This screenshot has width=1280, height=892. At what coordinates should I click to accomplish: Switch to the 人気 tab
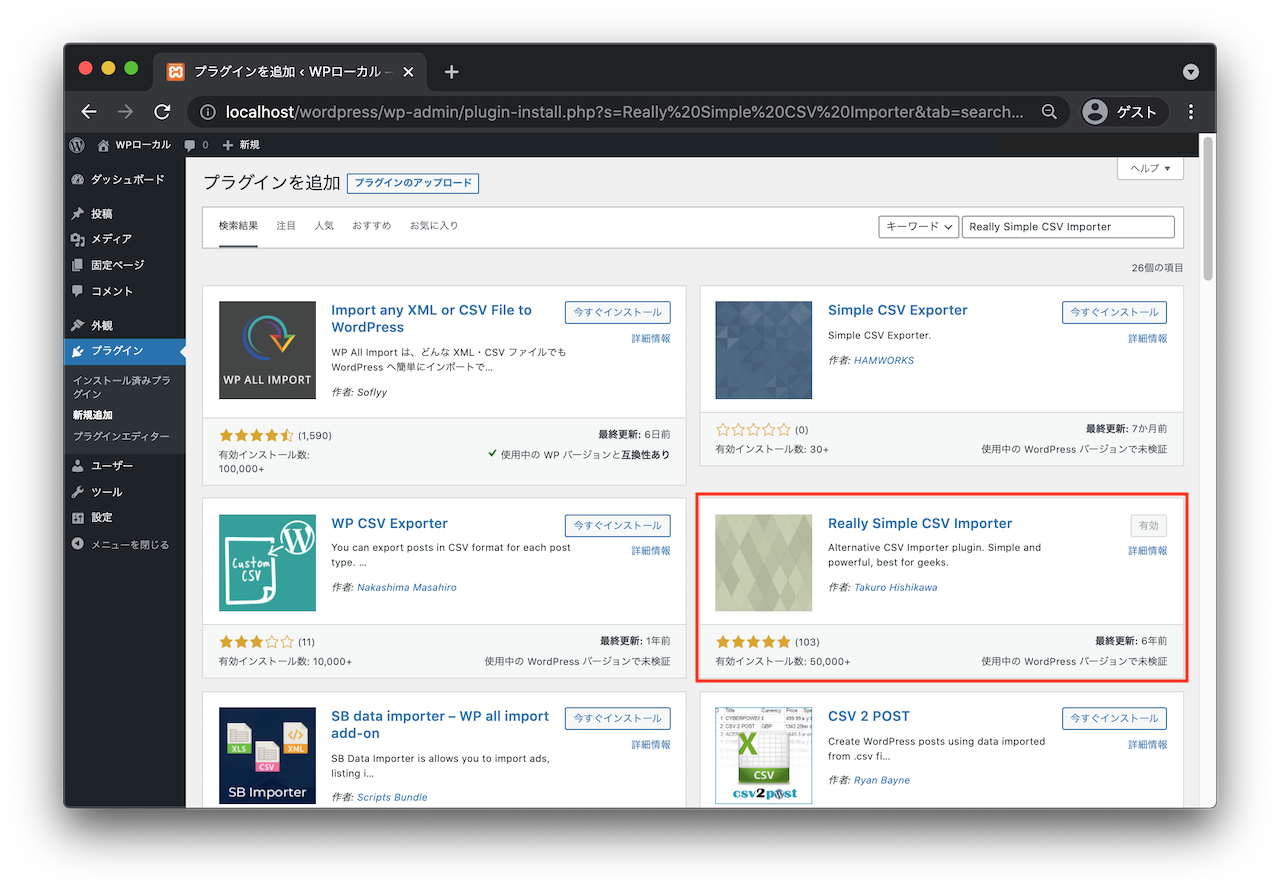point(324,226)
